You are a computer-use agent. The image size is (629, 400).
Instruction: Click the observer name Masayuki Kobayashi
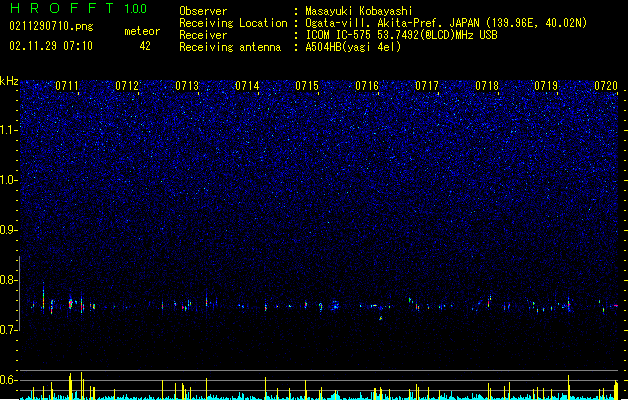click(359, 11)
